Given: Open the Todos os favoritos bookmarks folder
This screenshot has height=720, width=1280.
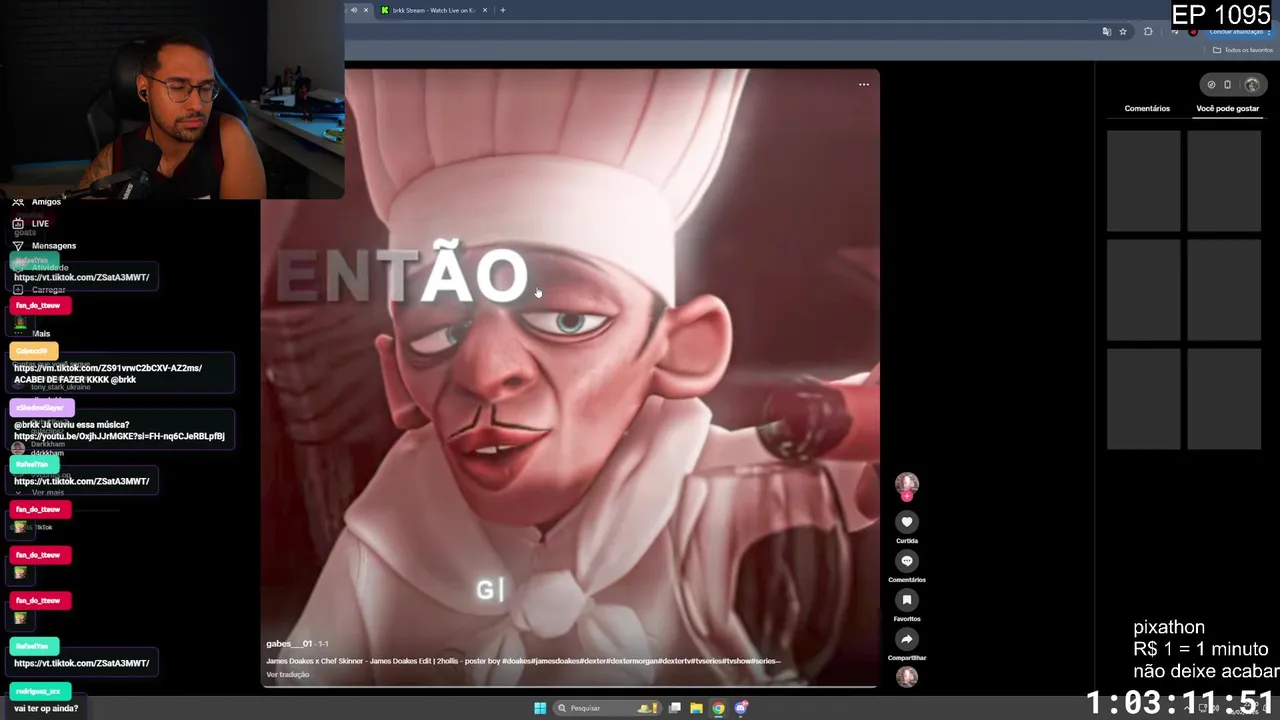Looking at the screenshot, I should (1244, 50).
